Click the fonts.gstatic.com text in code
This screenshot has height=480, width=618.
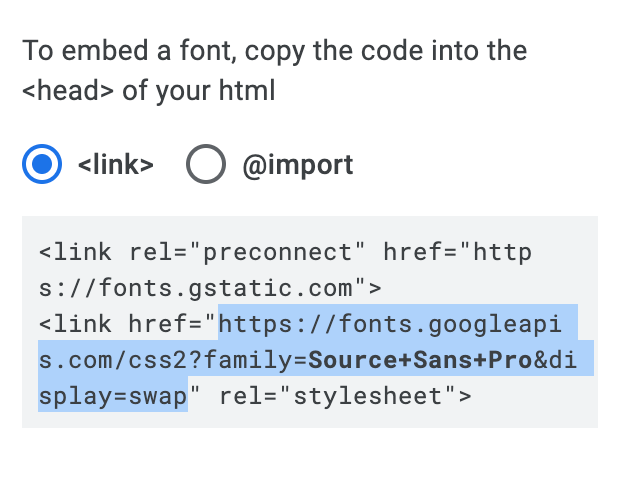(225, 288)
